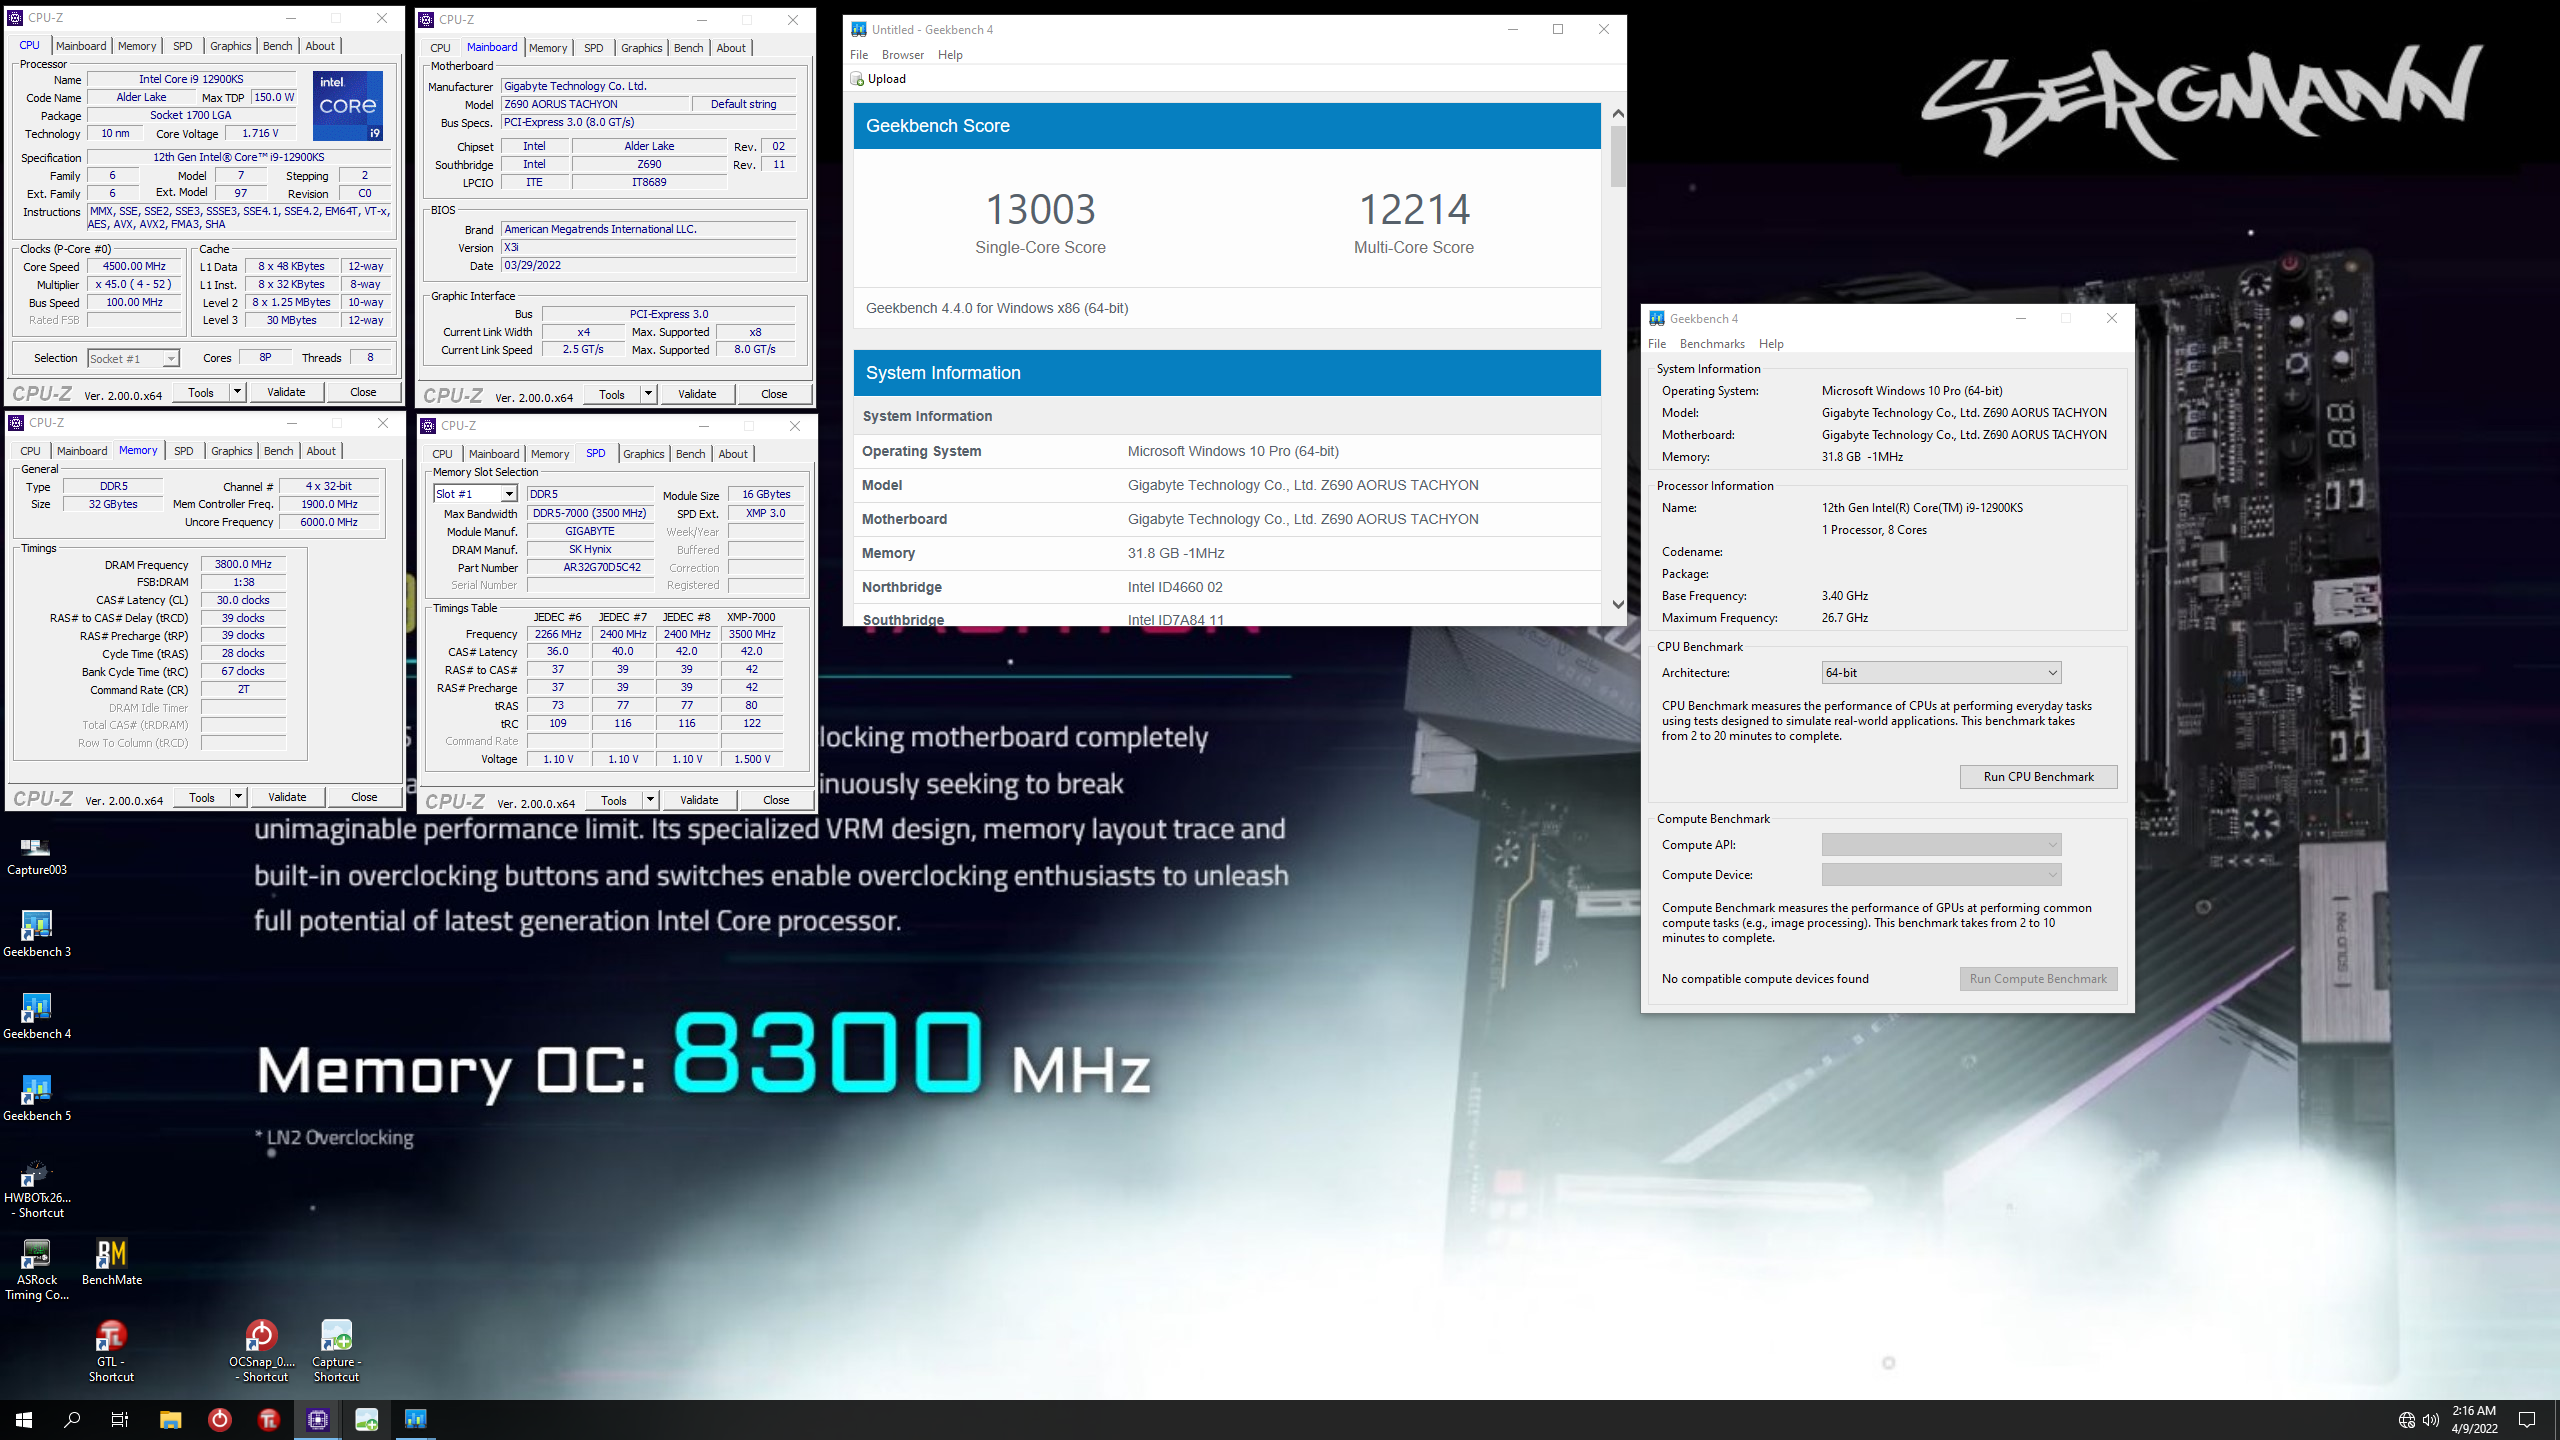Click Upload icon in Geekbench window
2560x1440 pixels.
click(857, 79)
